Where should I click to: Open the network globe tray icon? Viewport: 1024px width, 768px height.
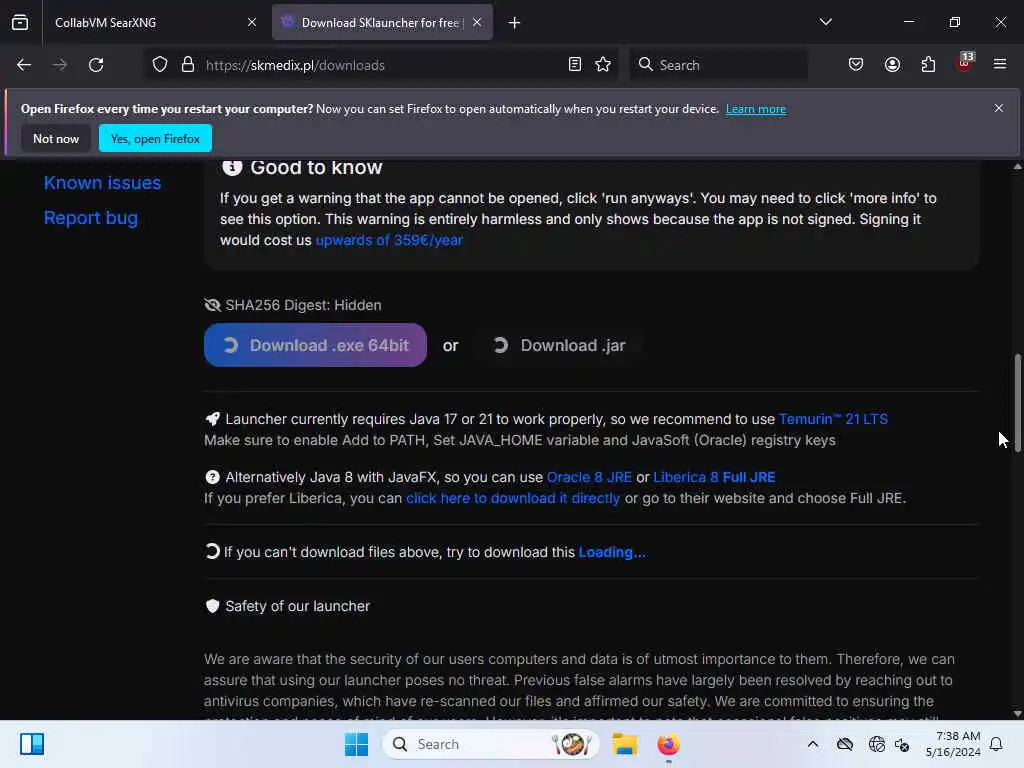[x=876, y=744]
